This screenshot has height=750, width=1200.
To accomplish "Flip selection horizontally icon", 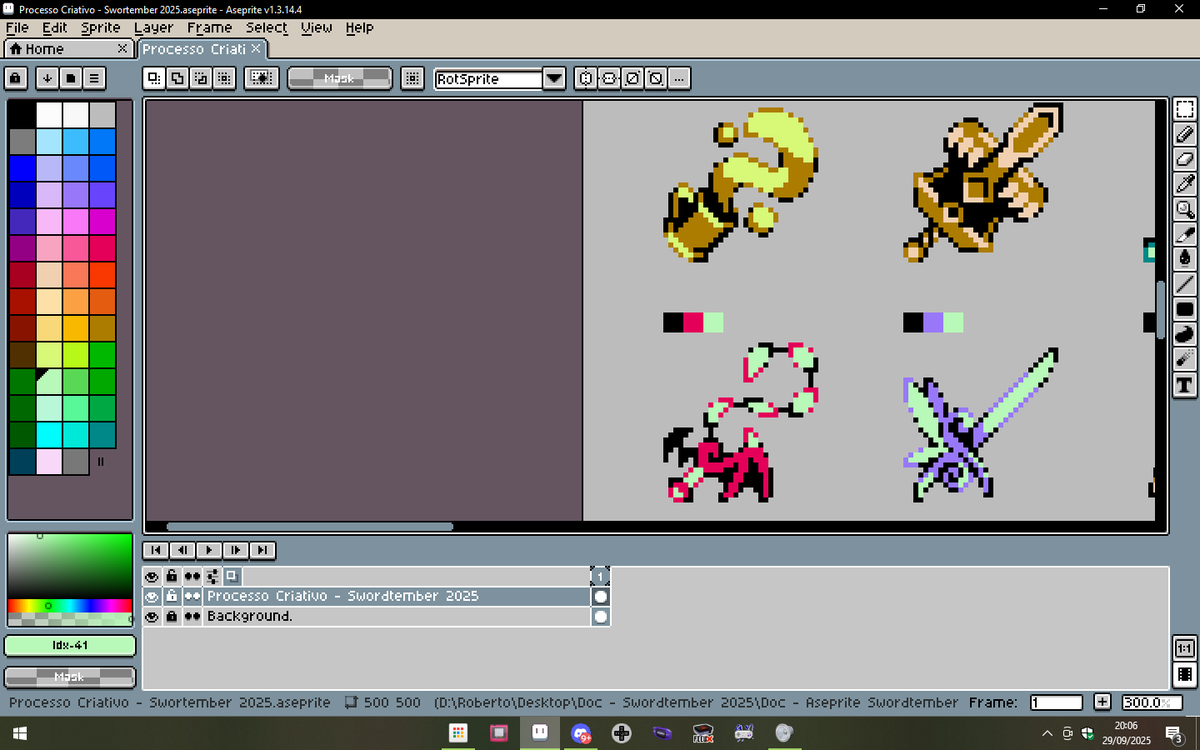I will point(586,78).
